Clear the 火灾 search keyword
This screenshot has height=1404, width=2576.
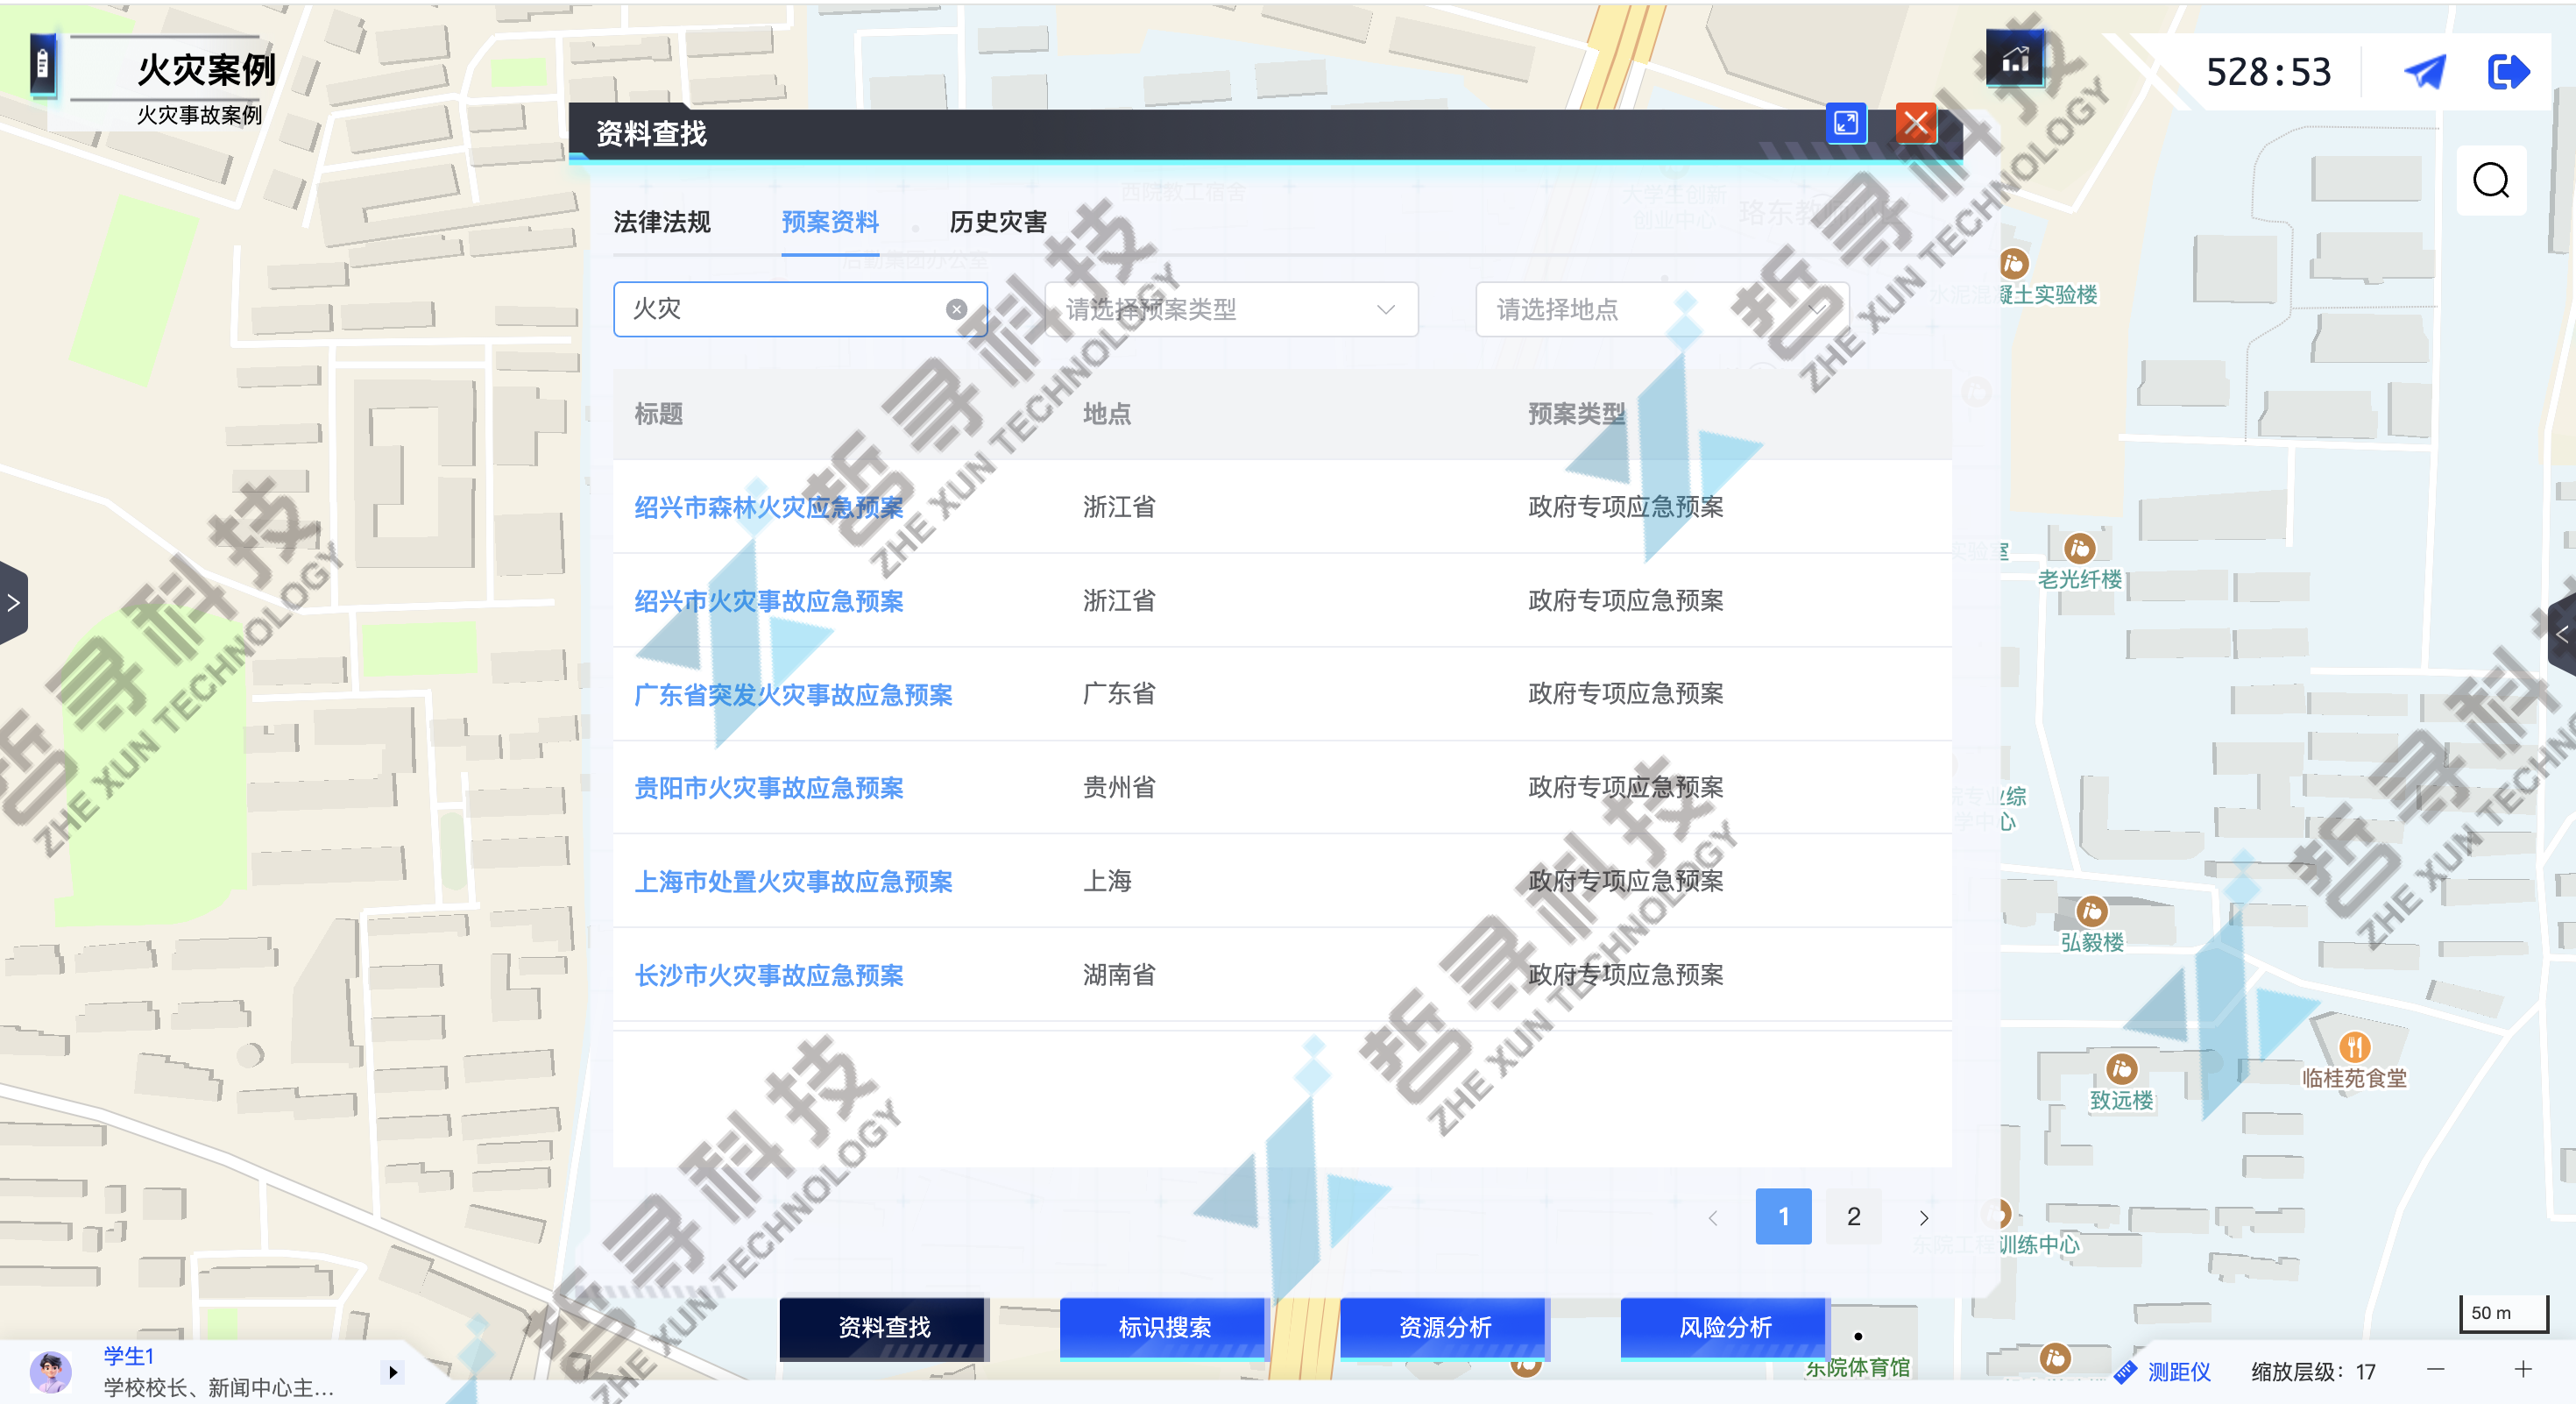(x=956, y=309)
